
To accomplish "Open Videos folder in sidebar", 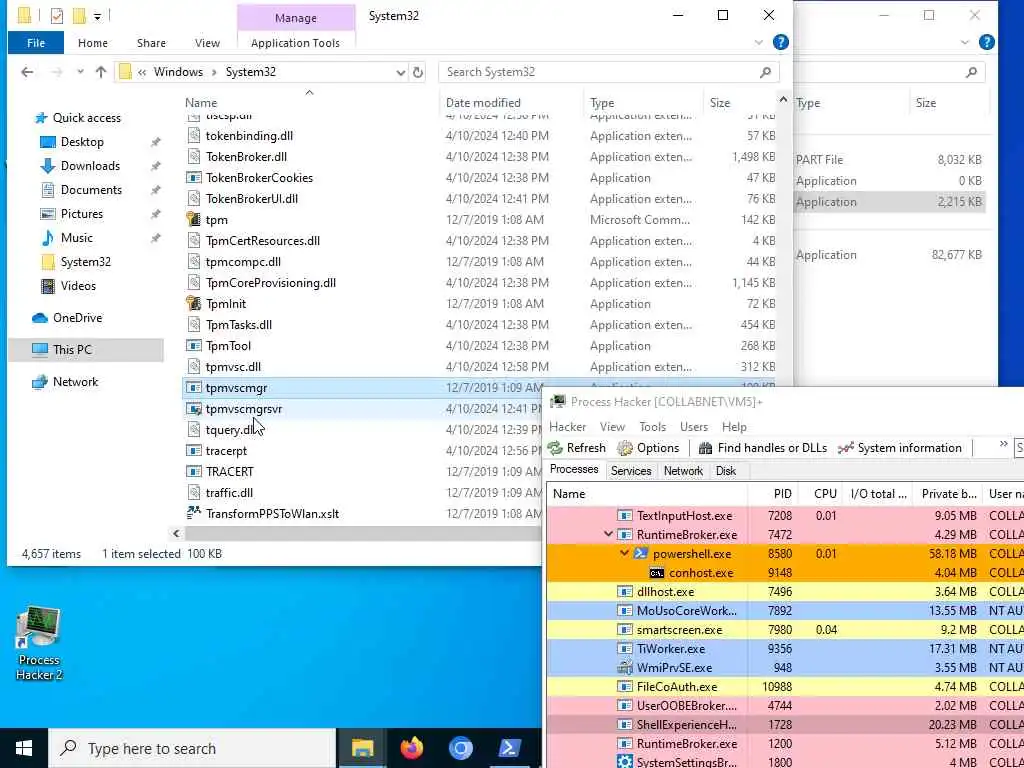I will (78, 286).
